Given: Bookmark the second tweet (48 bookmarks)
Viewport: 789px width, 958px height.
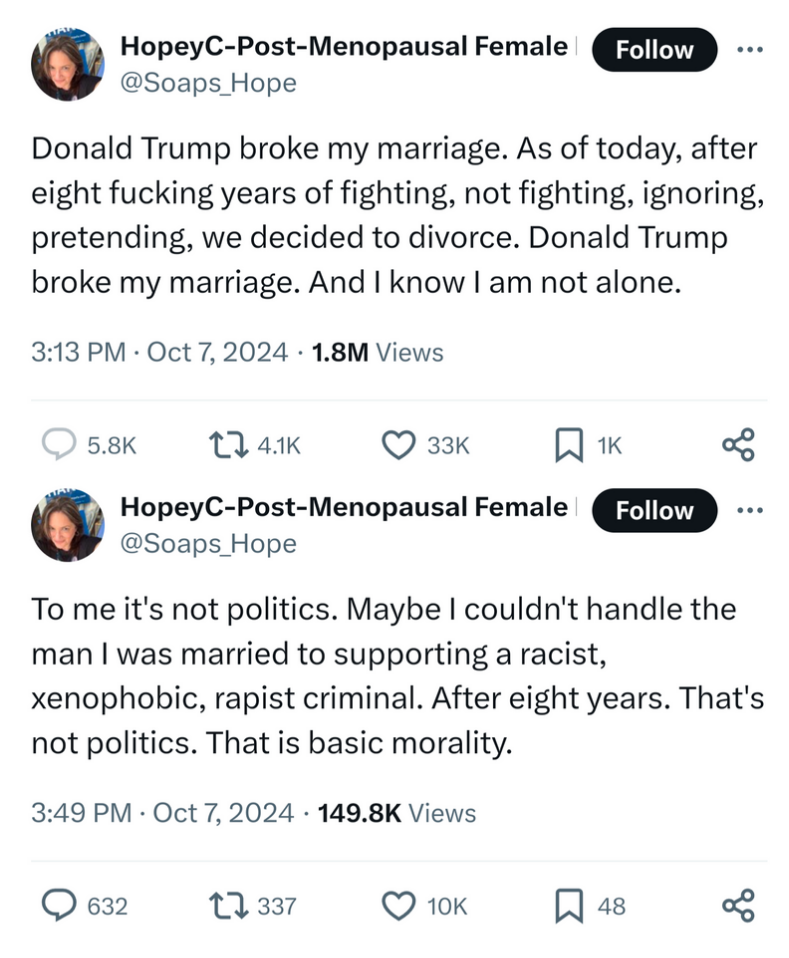Looking at the screenshot, I should 568,906.
